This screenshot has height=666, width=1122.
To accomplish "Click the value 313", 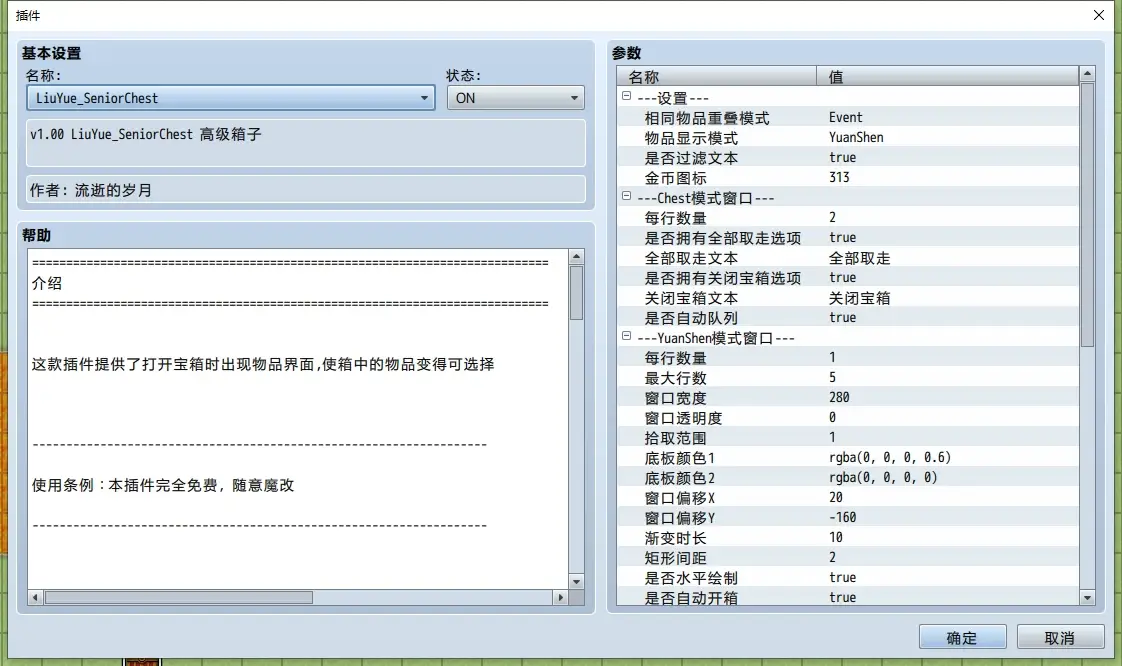I will tap(839, 177).
